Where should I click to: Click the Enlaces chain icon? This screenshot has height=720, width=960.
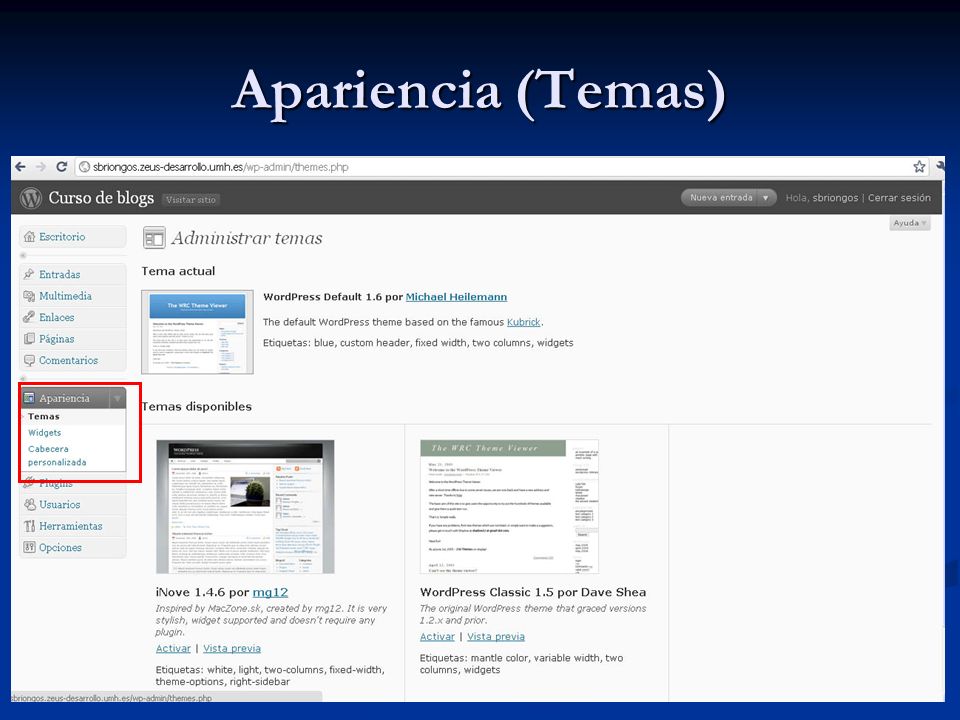tap(29, 317)
